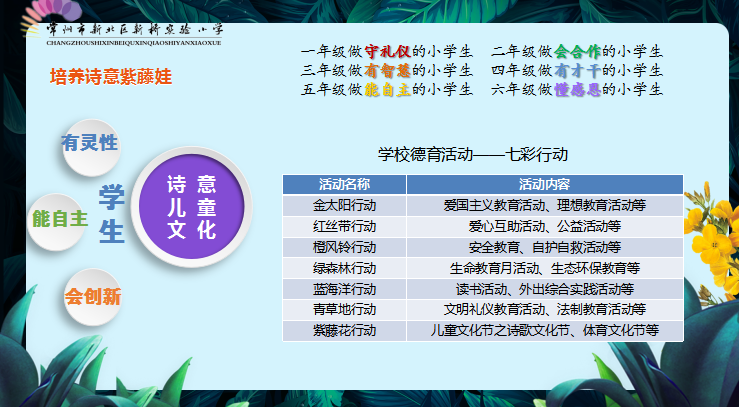Click the line 五年级做能自主的小学生
Image resolution: width=739 pixels, height=407 pixels.
386,89
